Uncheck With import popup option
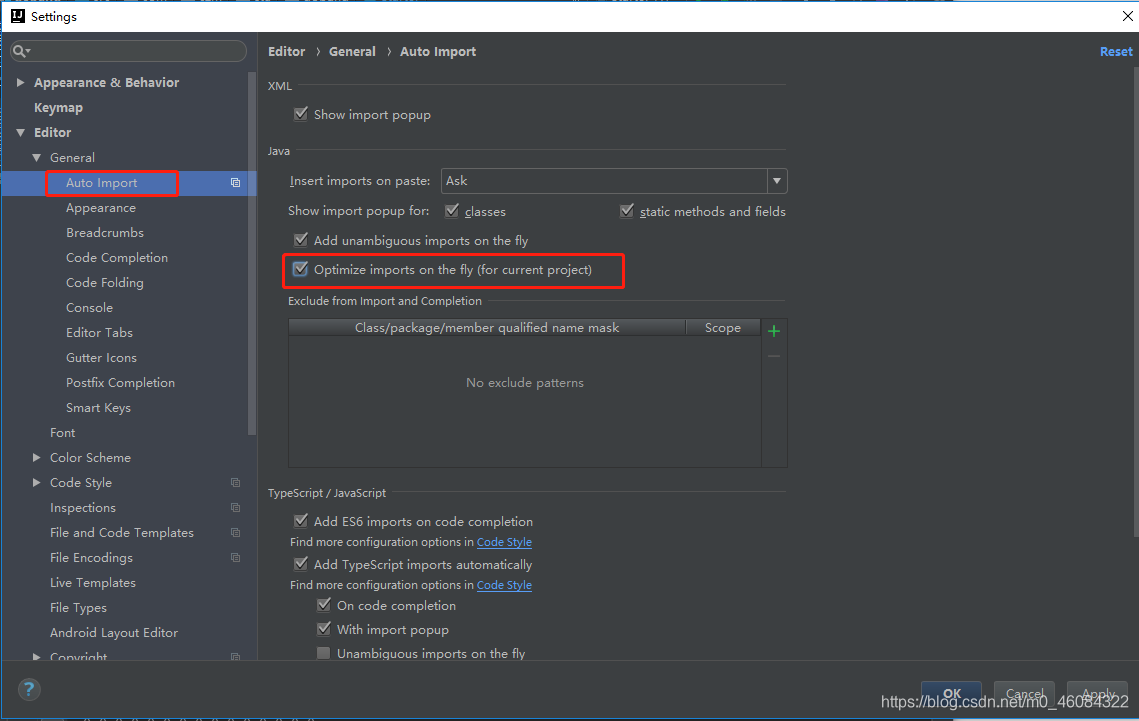This screenshot has width=1139, height=721. click(324, 629)
